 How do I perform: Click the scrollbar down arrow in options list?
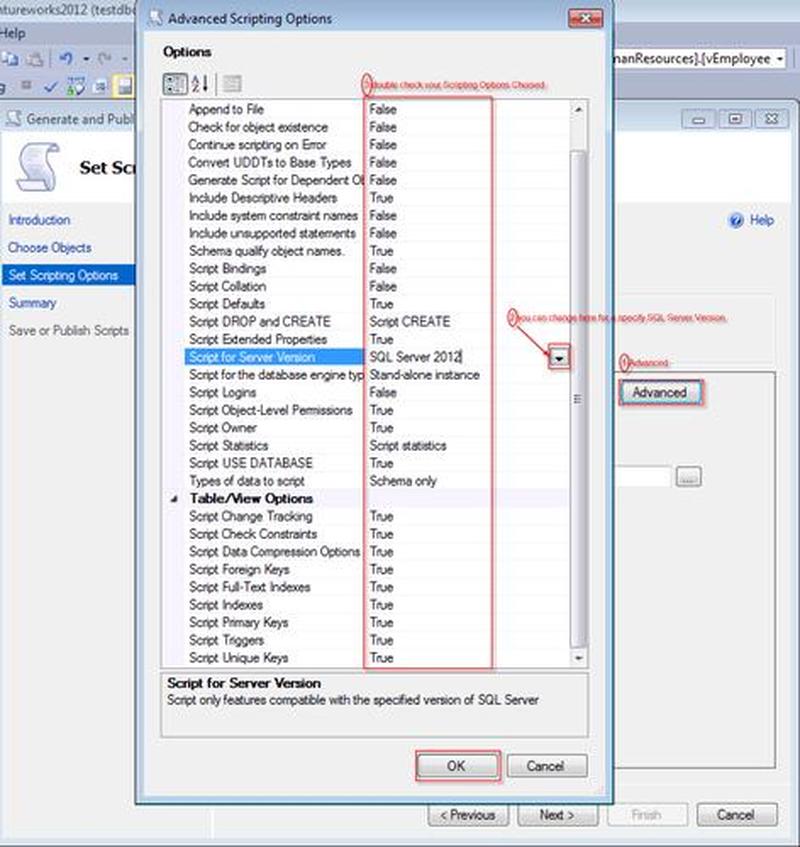coord(578,658)
